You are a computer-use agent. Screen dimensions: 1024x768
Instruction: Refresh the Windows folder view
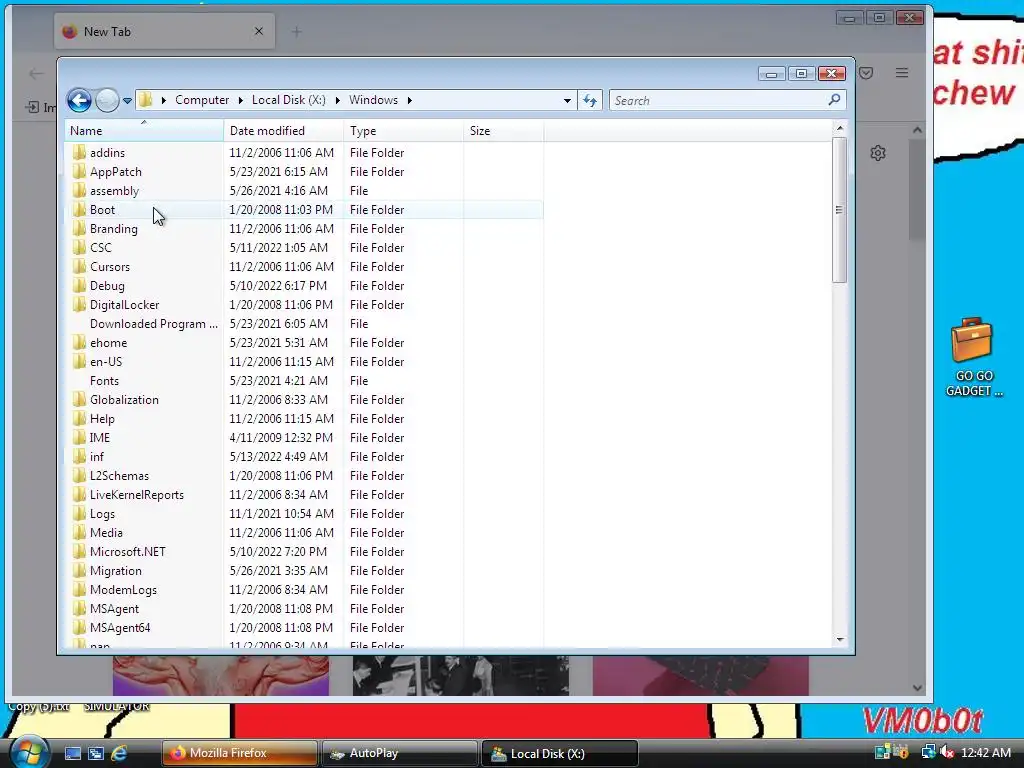(590, 101)
